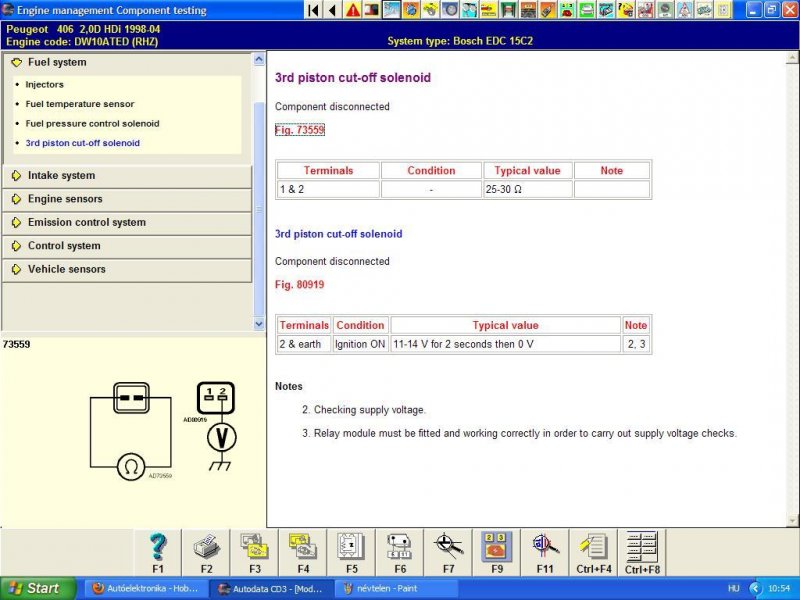Select Fuel temperature sensor item
The image size is (800, 600).
(x=80, y=104)
